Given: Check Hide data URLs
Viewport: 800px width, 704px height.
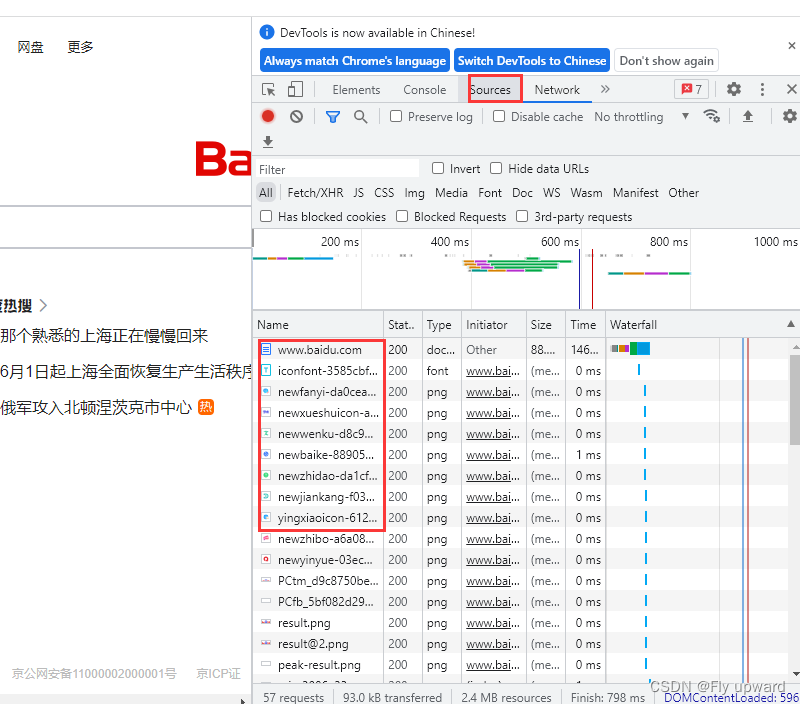Looking at the screenshot, I should coord(496,168).
